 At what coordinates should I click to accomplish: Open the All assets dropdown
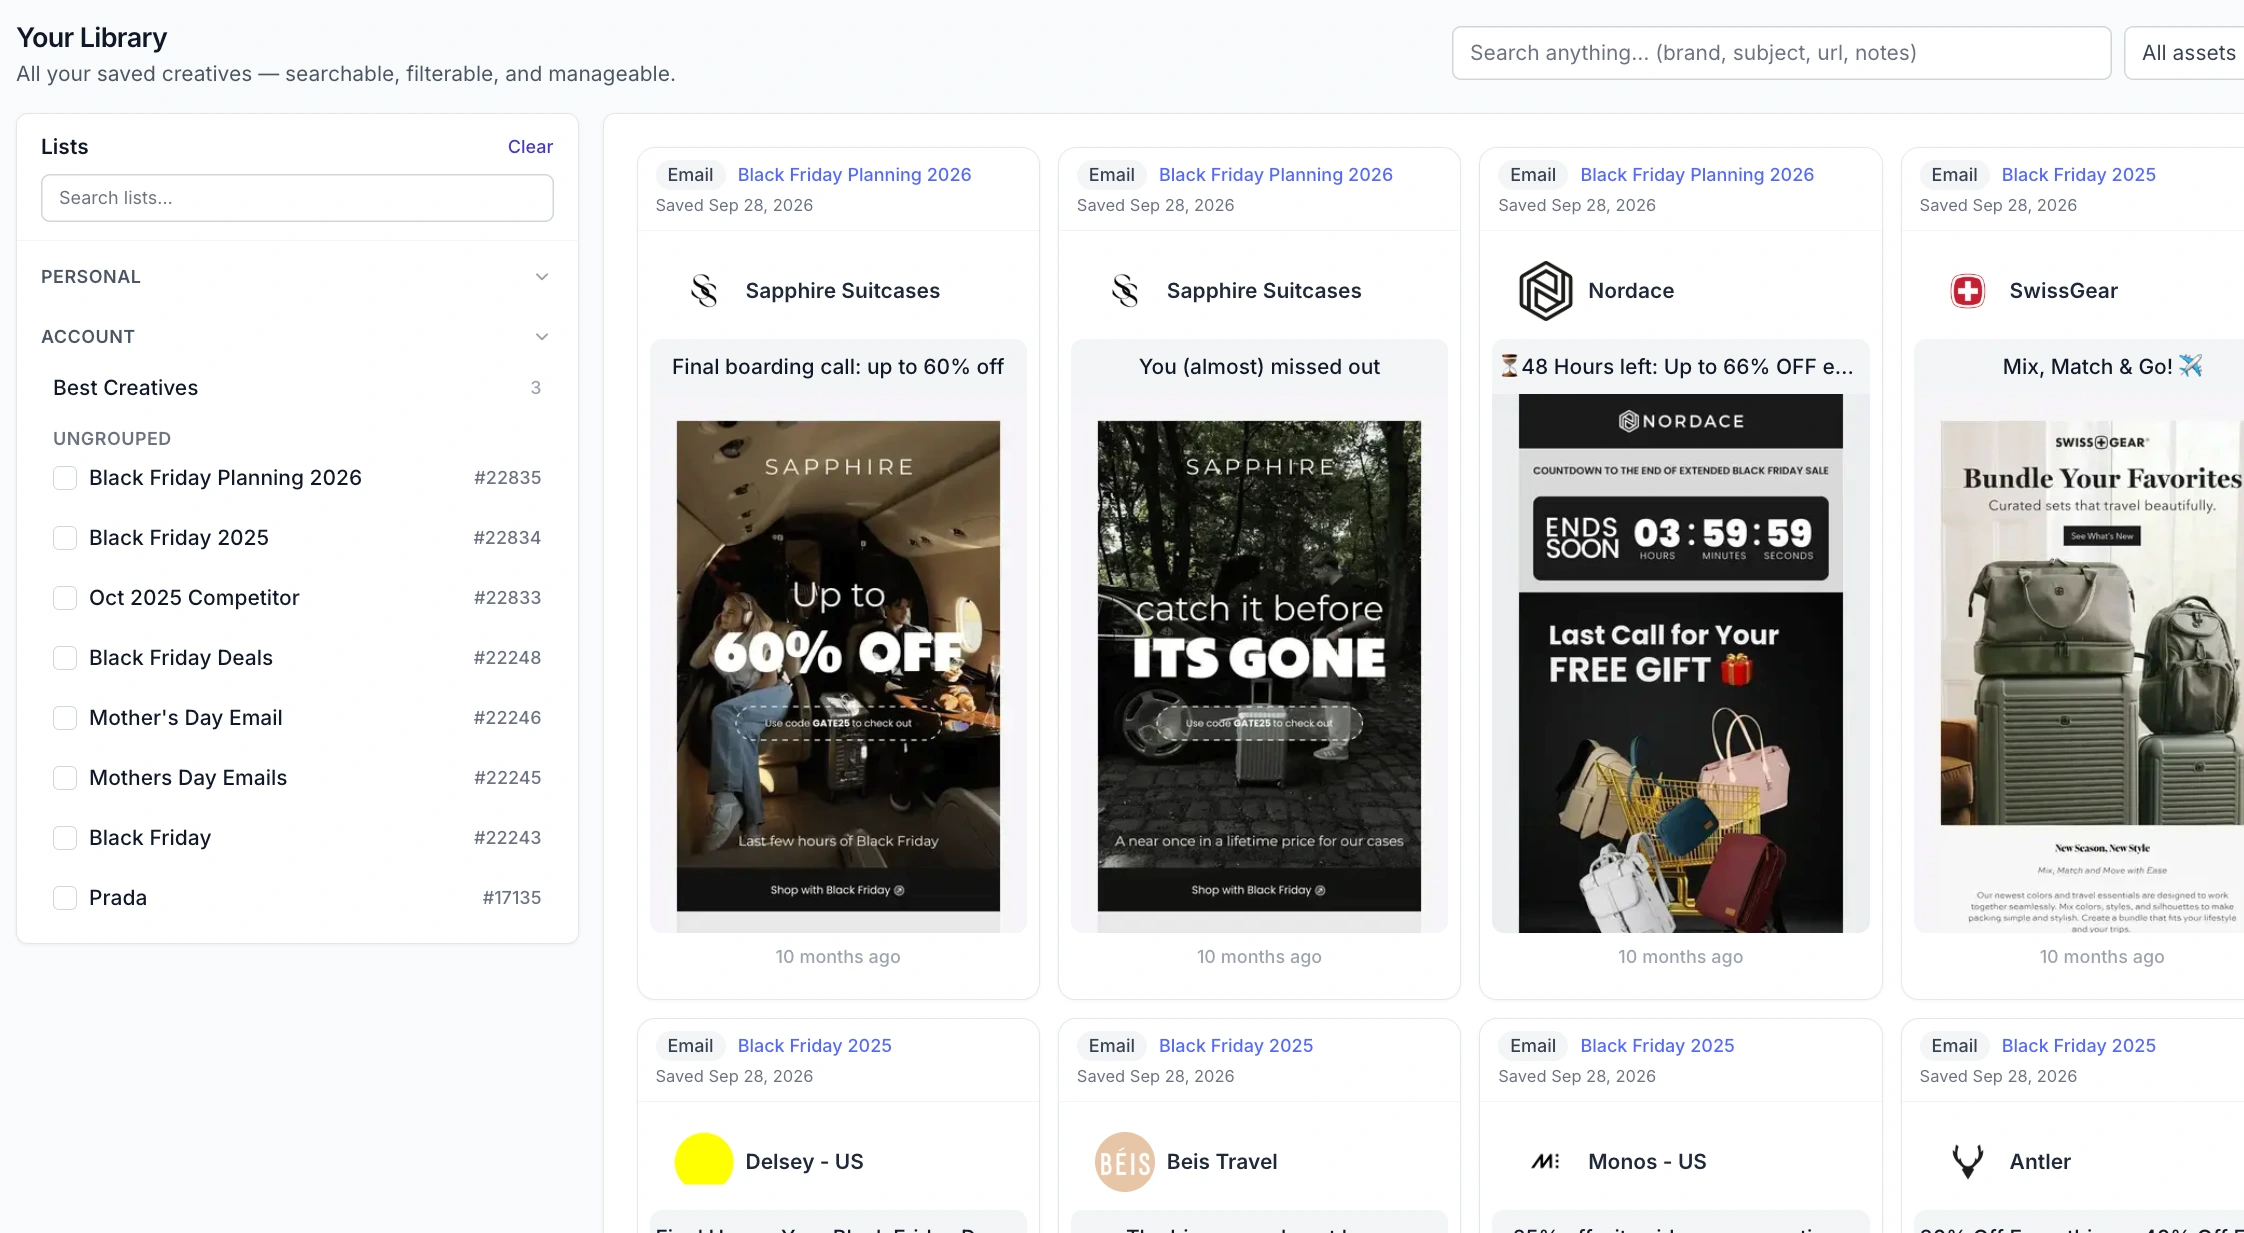click(2186, 53)
